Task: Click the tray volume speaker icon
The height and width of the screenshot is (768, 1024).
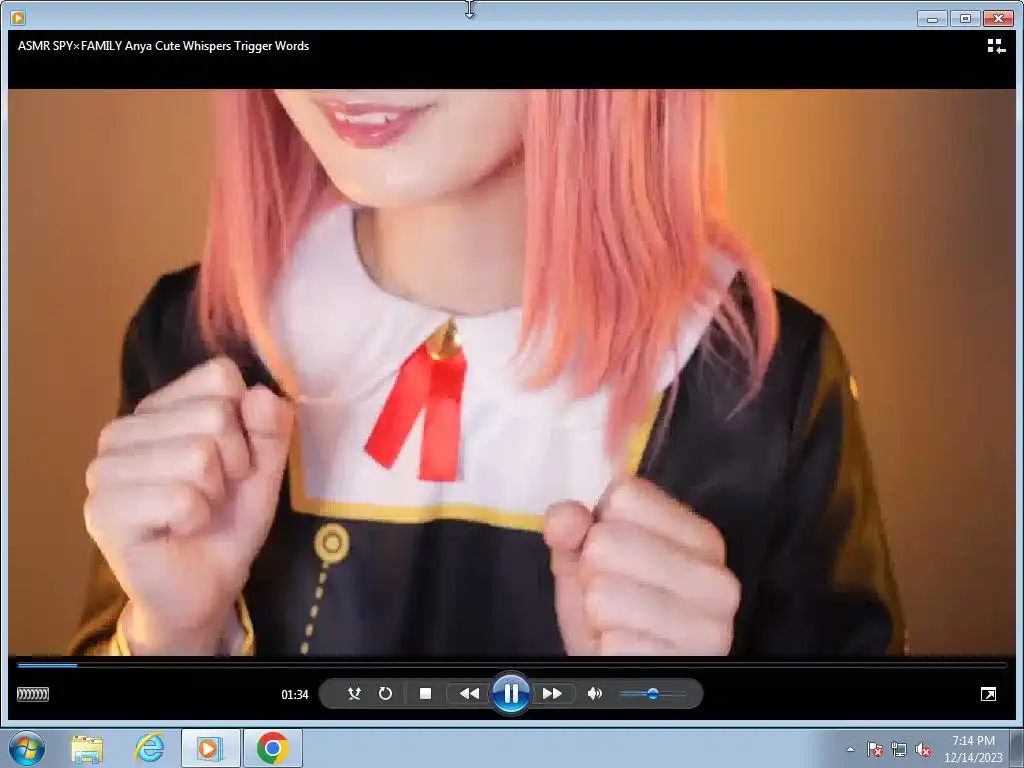Action: coord(923,750)
